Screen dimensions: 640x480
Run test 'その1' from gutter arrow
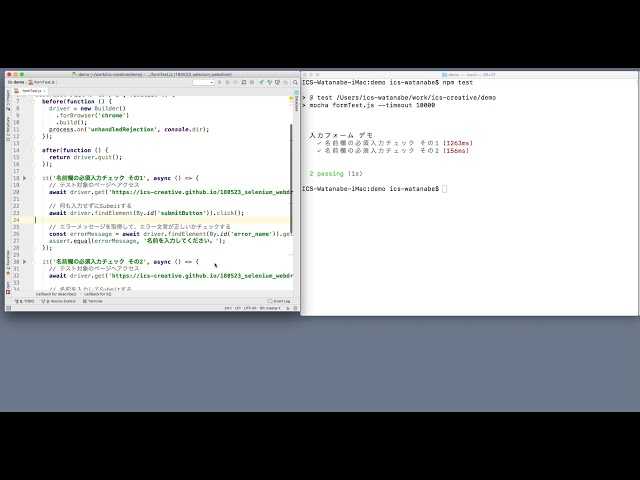tap(24, 178)
